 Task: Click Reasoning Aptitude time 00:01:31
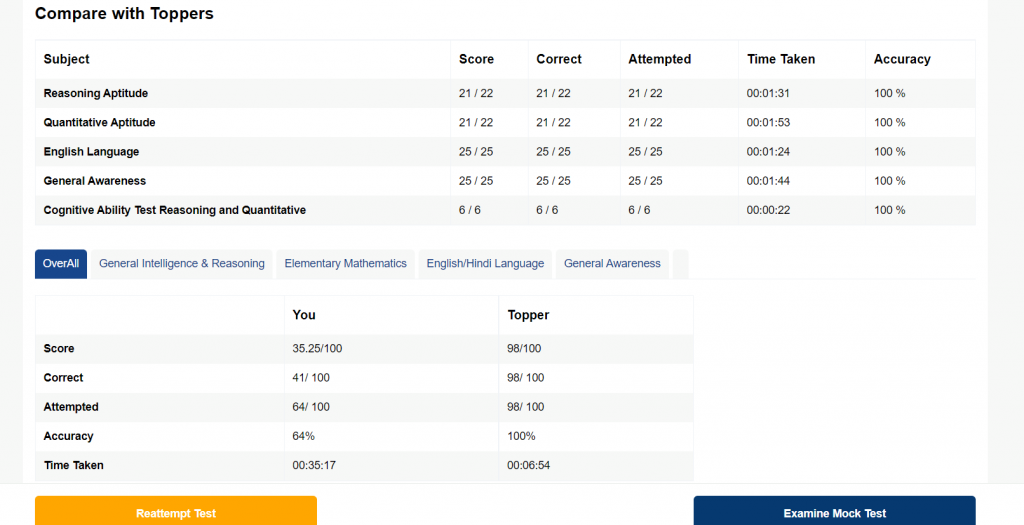coord(769,93)
